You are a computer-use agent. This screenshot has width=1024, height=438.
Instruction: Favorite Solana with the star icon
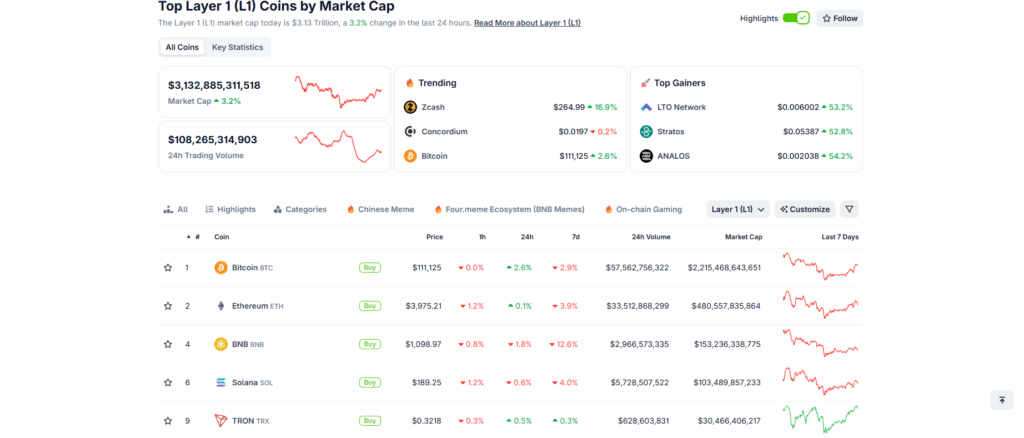168,382
